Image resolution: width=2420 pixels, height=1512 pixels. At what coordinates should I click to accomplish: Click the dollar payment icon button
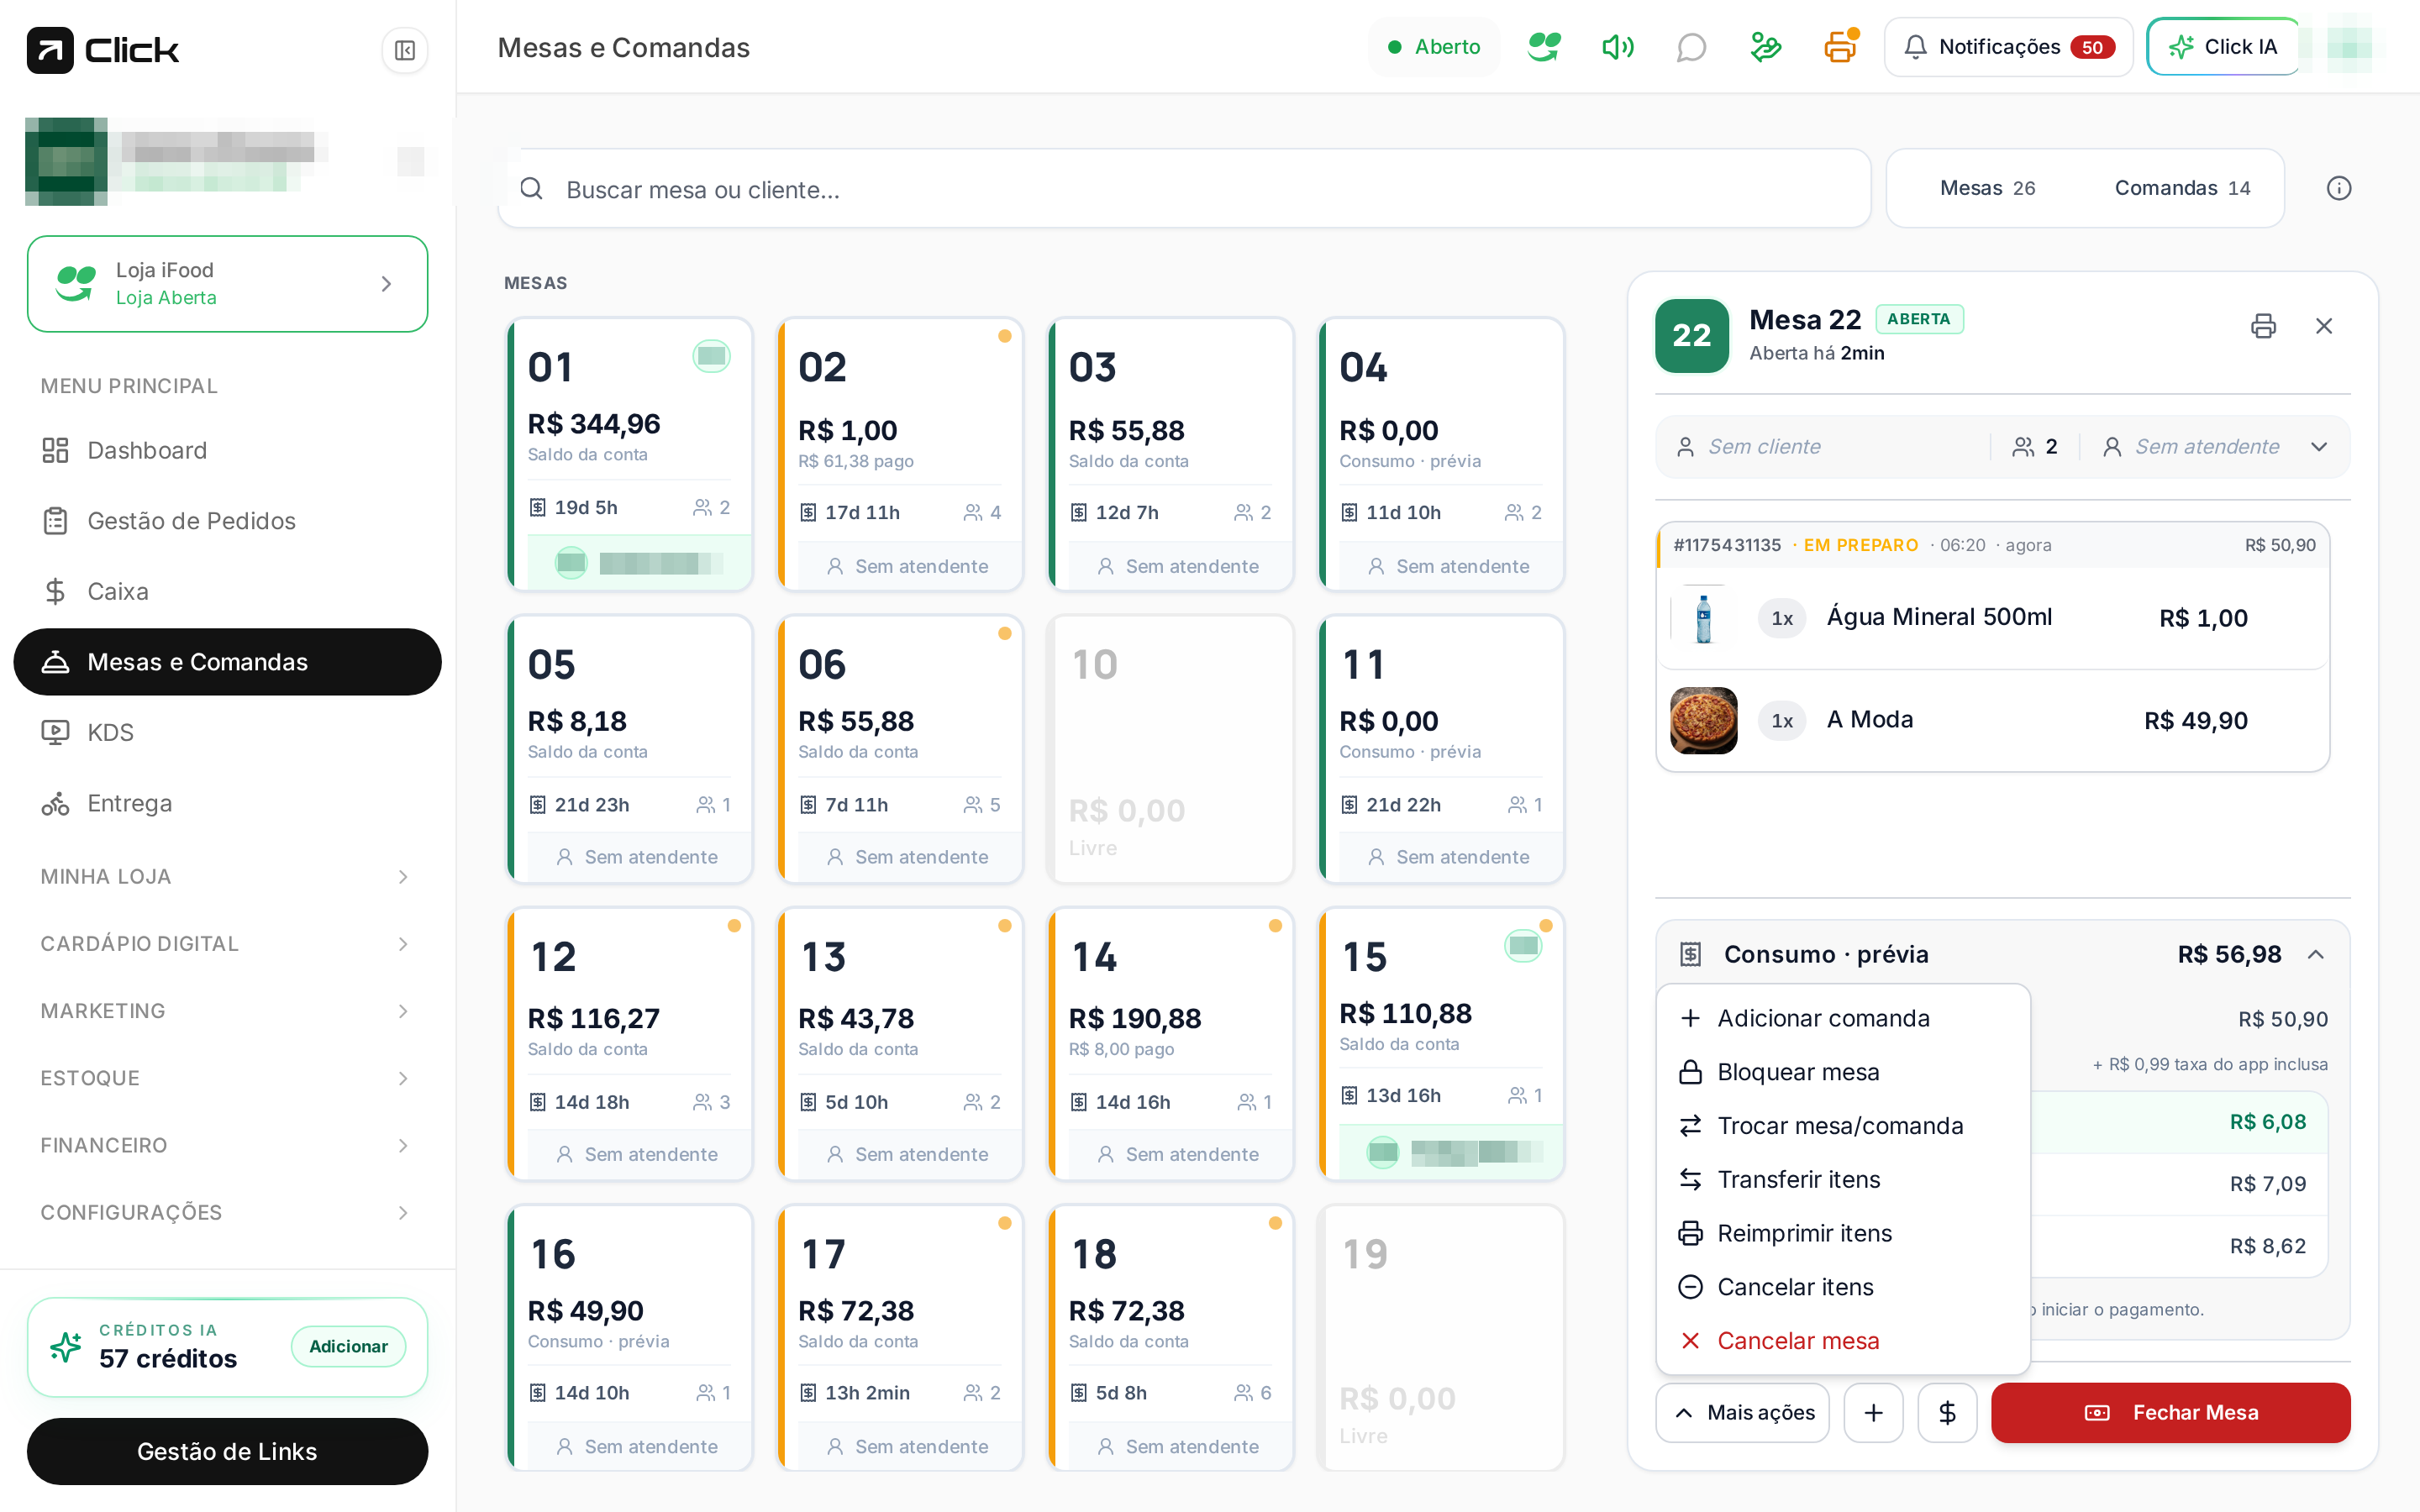(1947, 1412)
